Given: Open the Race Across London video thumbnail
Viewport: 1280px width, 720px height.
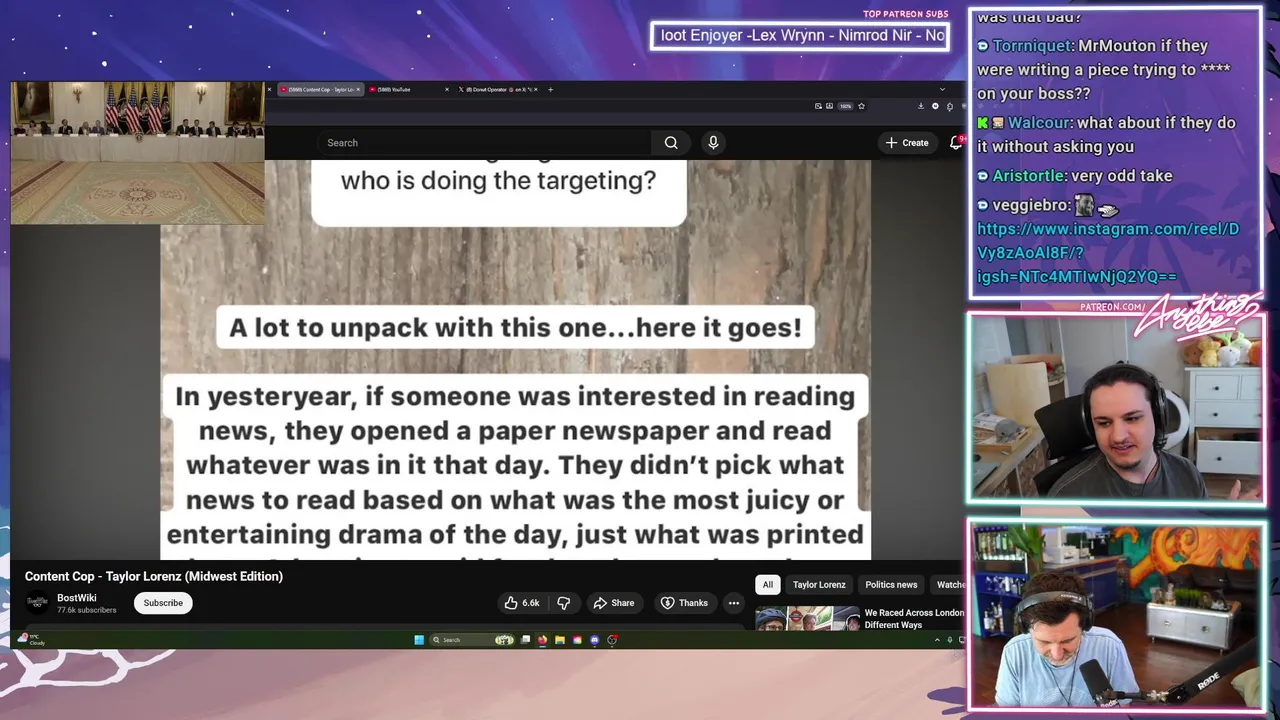Looking at the screenshot, I should pos(807,619).
